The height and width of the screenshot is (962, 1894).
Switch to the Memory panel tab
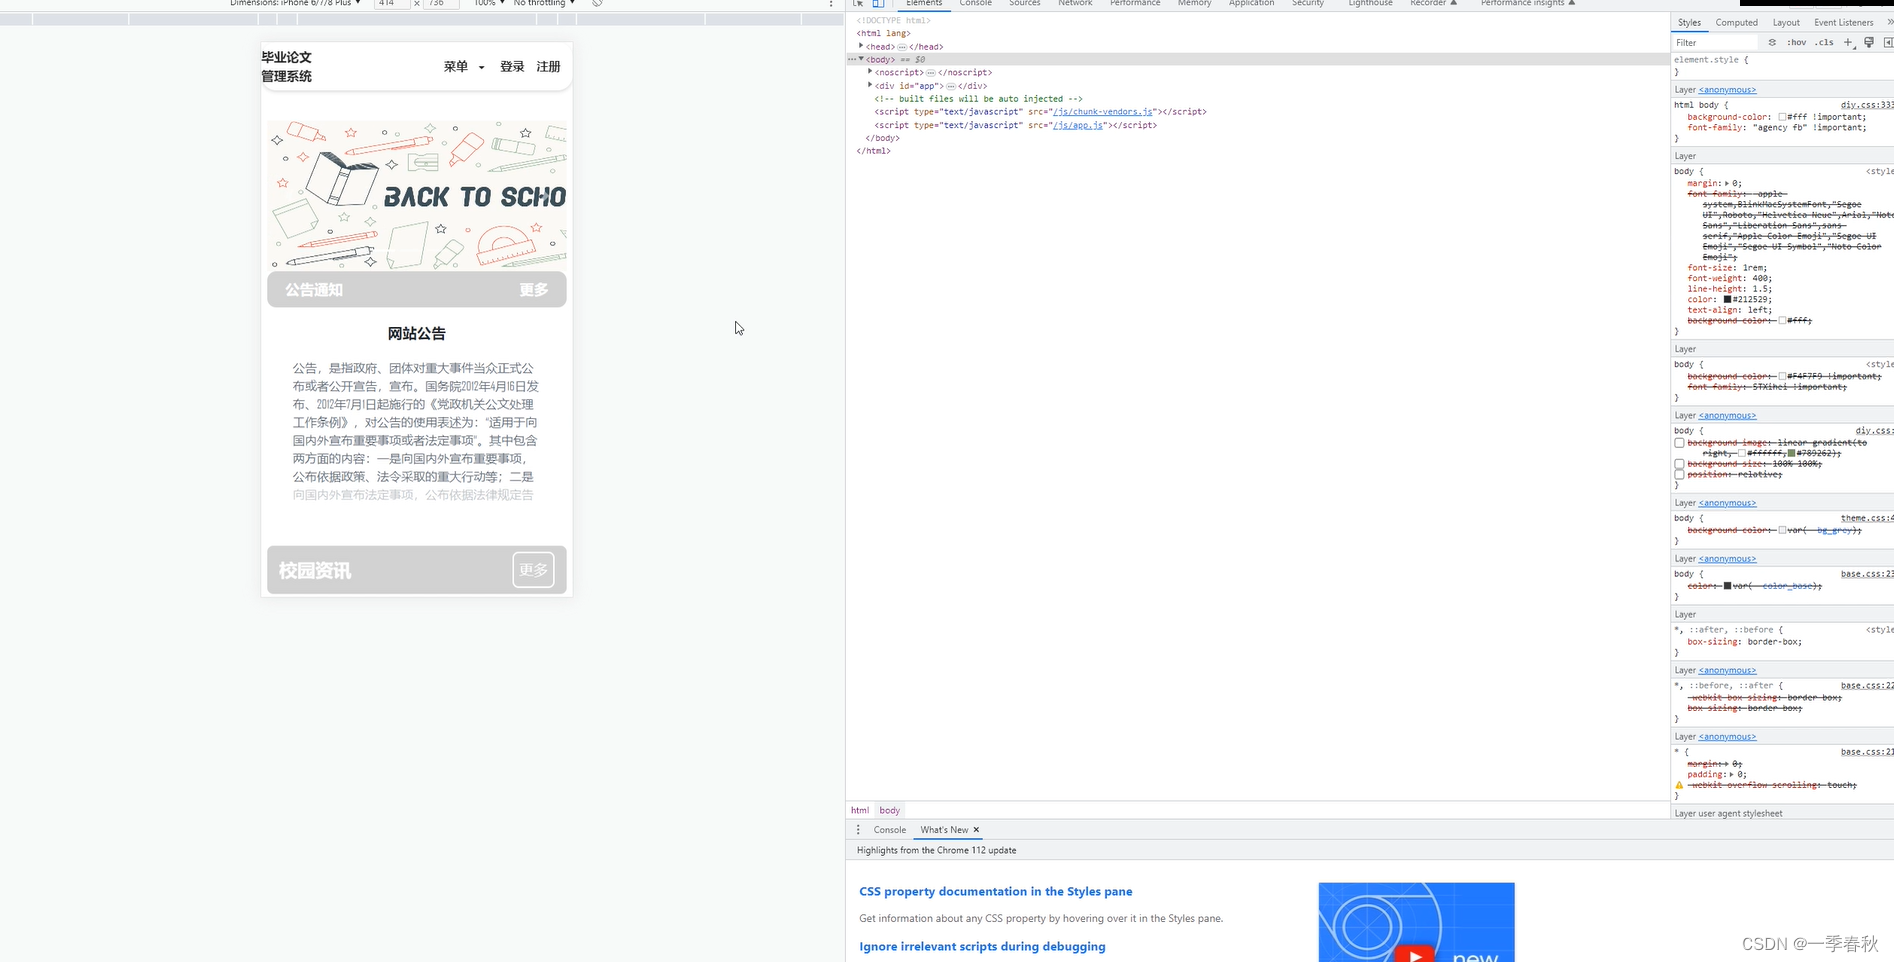1194,4
